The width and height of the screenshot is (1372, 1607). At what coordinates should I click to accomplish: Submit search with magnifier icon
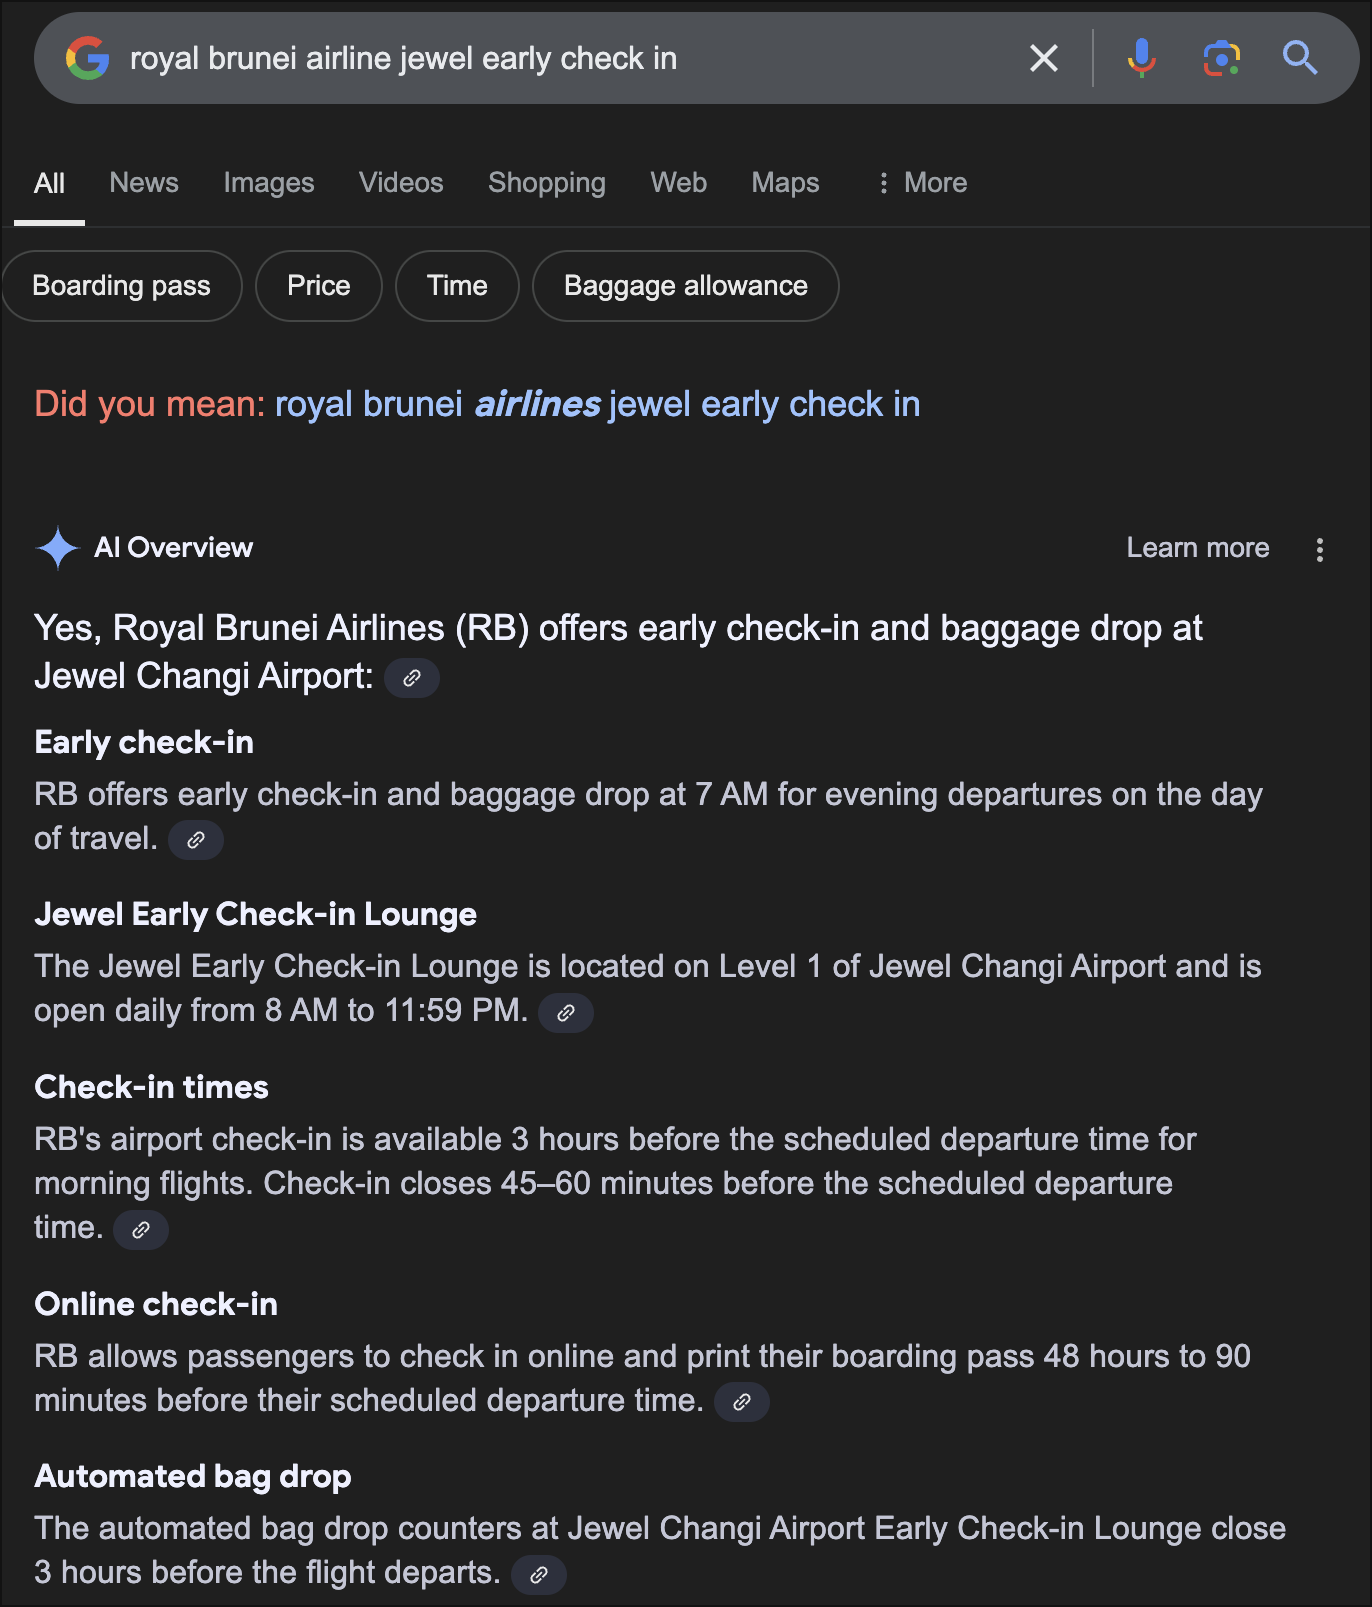click(x=1299, y=58)
